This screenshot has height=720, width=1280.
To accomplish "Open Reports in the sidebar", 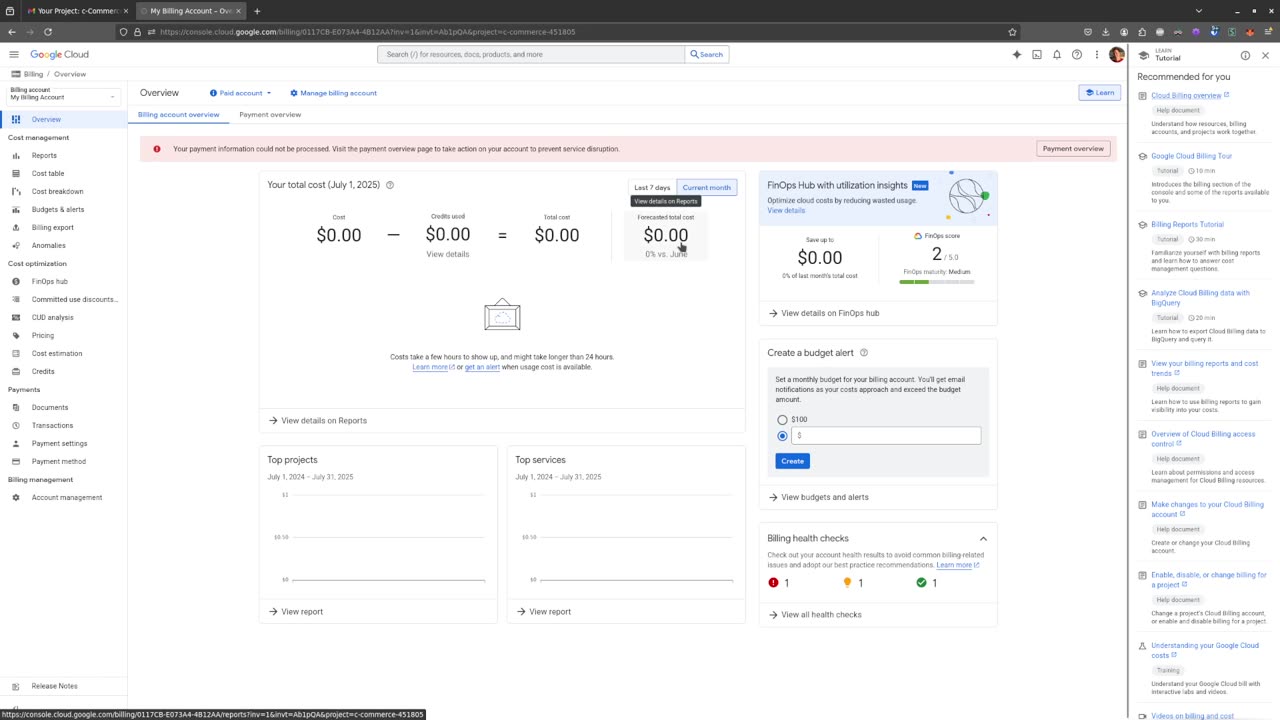I will click(44, 155).
